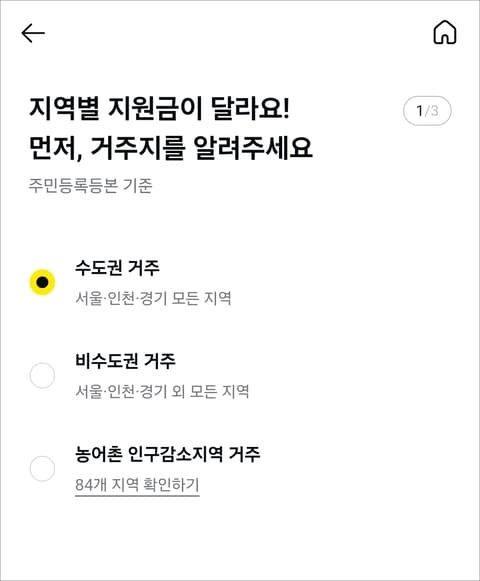Click the 주민등록등본 기준 caption text
This screenshot has height=581, width=480.
90,186
